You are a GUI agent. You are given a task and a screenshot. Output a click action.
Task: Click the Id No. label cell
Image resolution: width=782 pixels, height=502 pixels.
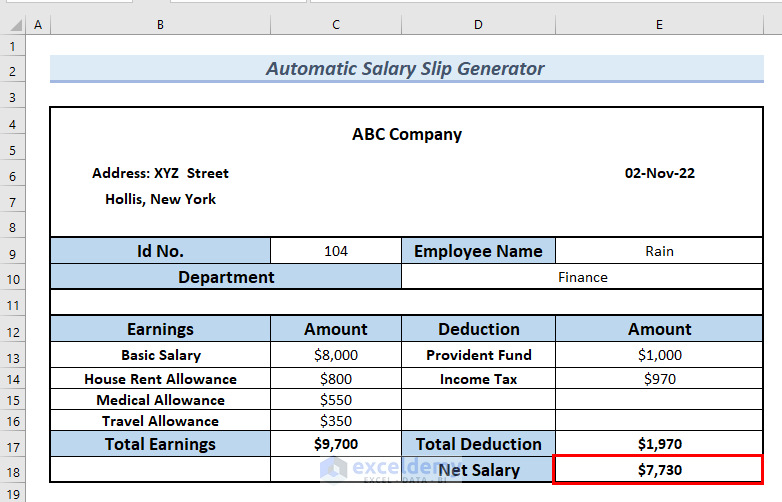click(x=160, y=251)
